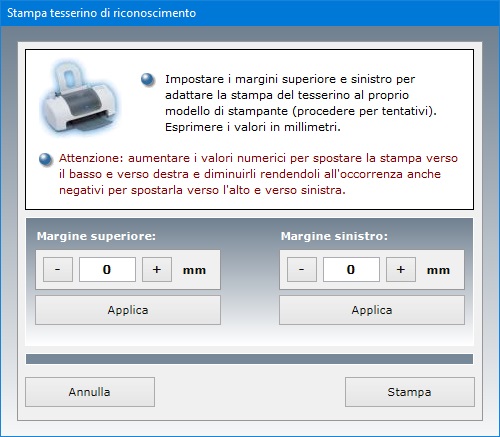Image resolution: width=500 pixels, height=437 pixels.
Task: Apply the Margine superiore setting
Action: pyautogui.click(x=128, y=310)
